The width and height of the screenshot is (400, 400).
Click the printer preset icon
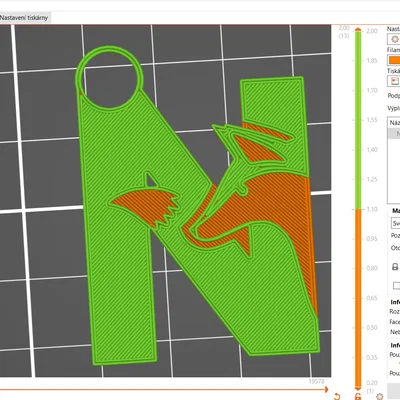click(x=394, y=81)
